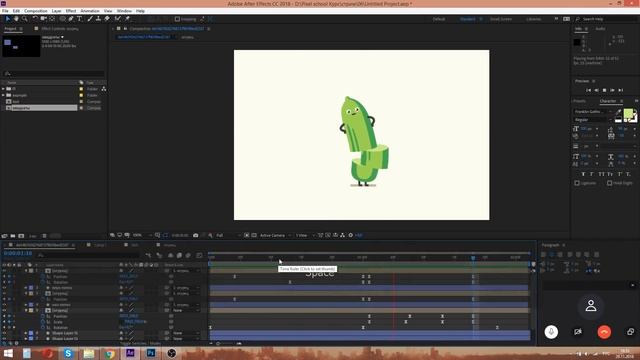This screenshot has height=360, width=640.
Task: Select the Hand tool
Action: pos(16,19)
